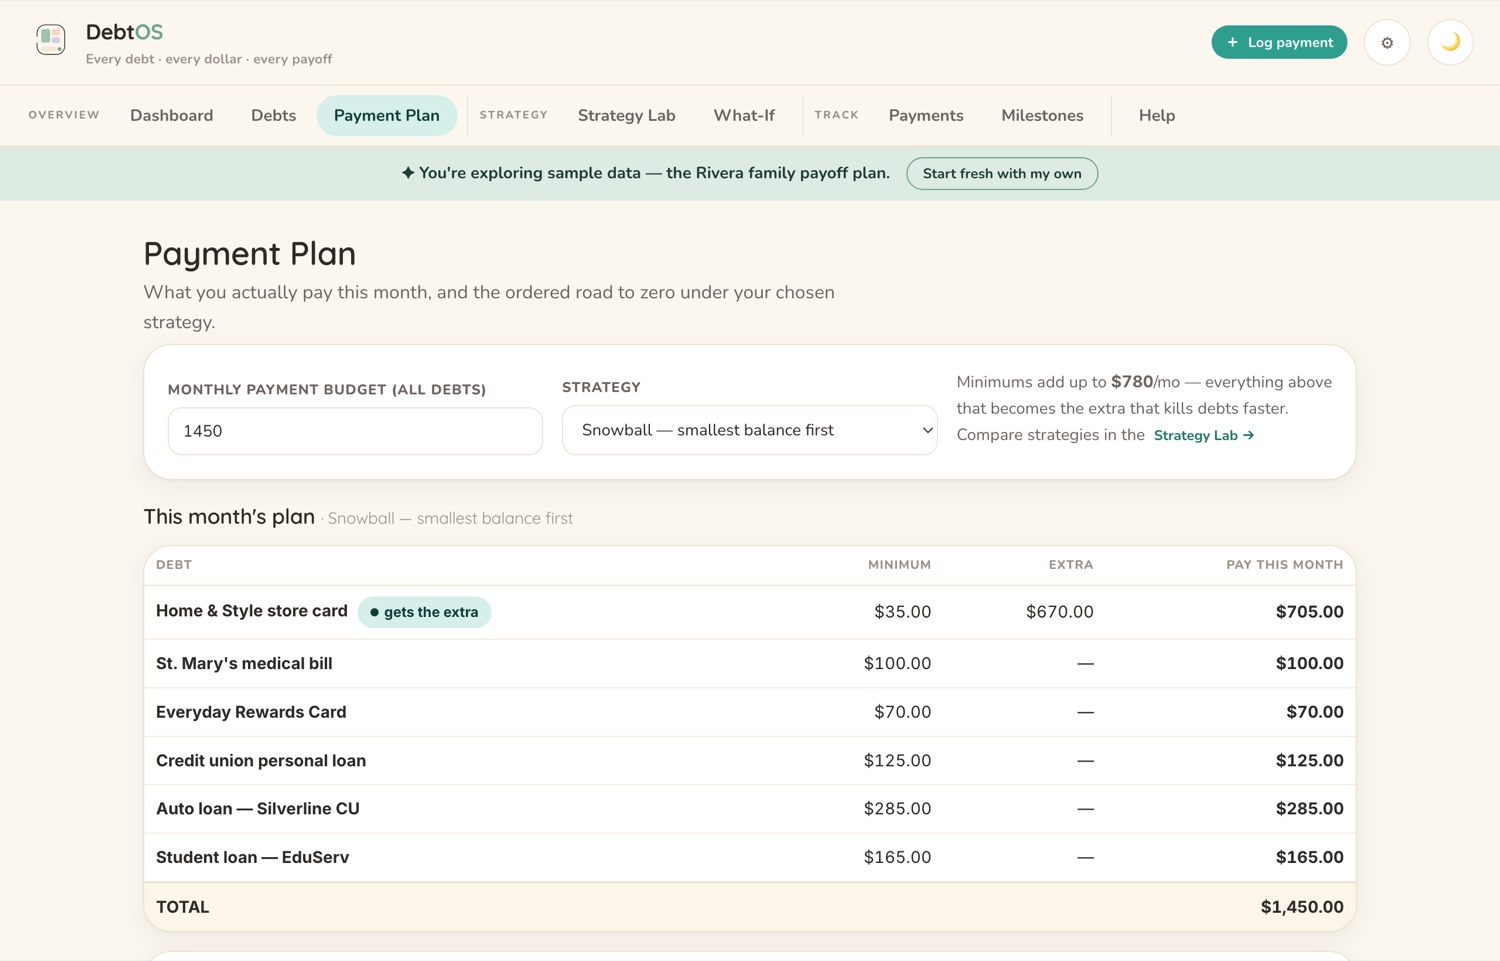Click the DebtOS logo icon
The height and width of the screenshot is (961, 1500).
tap(51, 40)
